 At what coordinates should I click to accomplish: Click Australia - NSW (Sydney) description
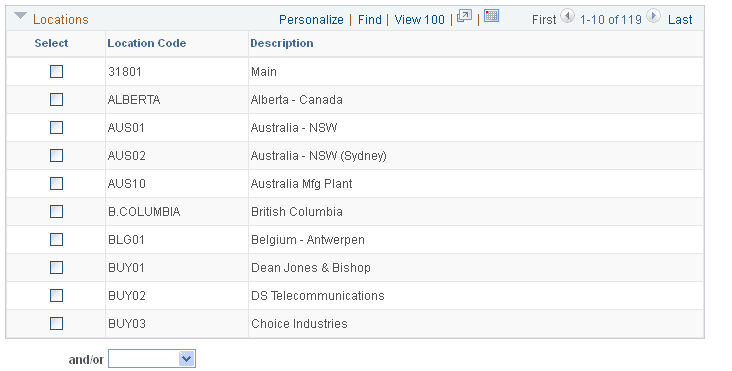(x=318, y=156)
